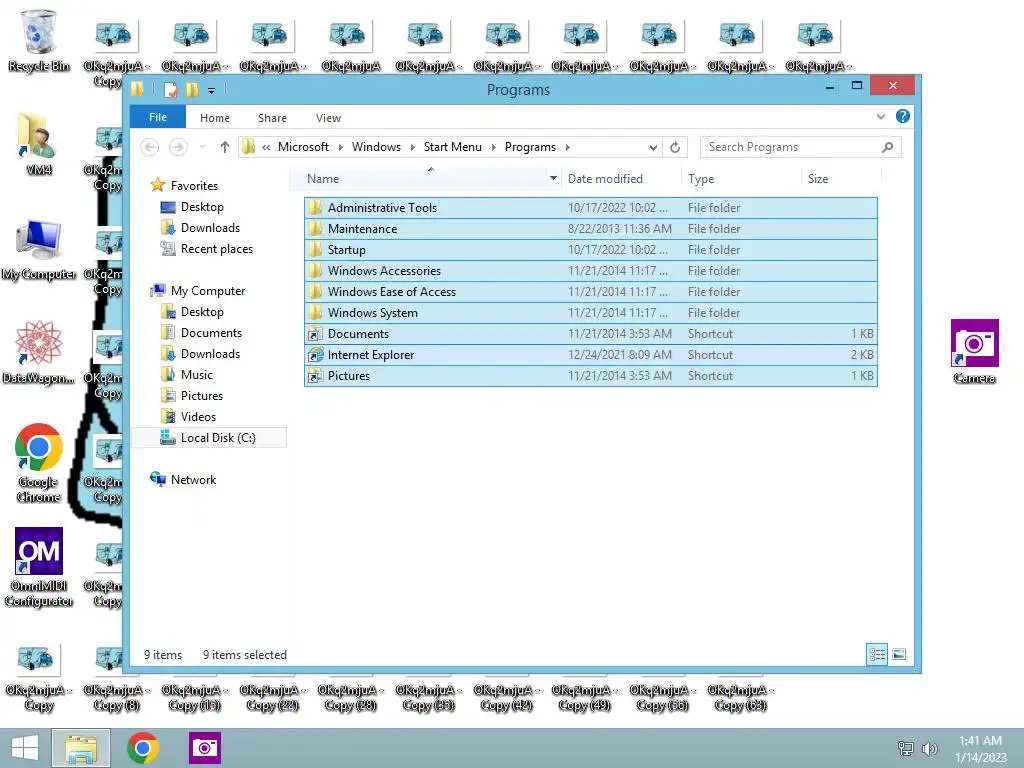Click New Folder quick access toolbar icon

[x=192, y=89]
